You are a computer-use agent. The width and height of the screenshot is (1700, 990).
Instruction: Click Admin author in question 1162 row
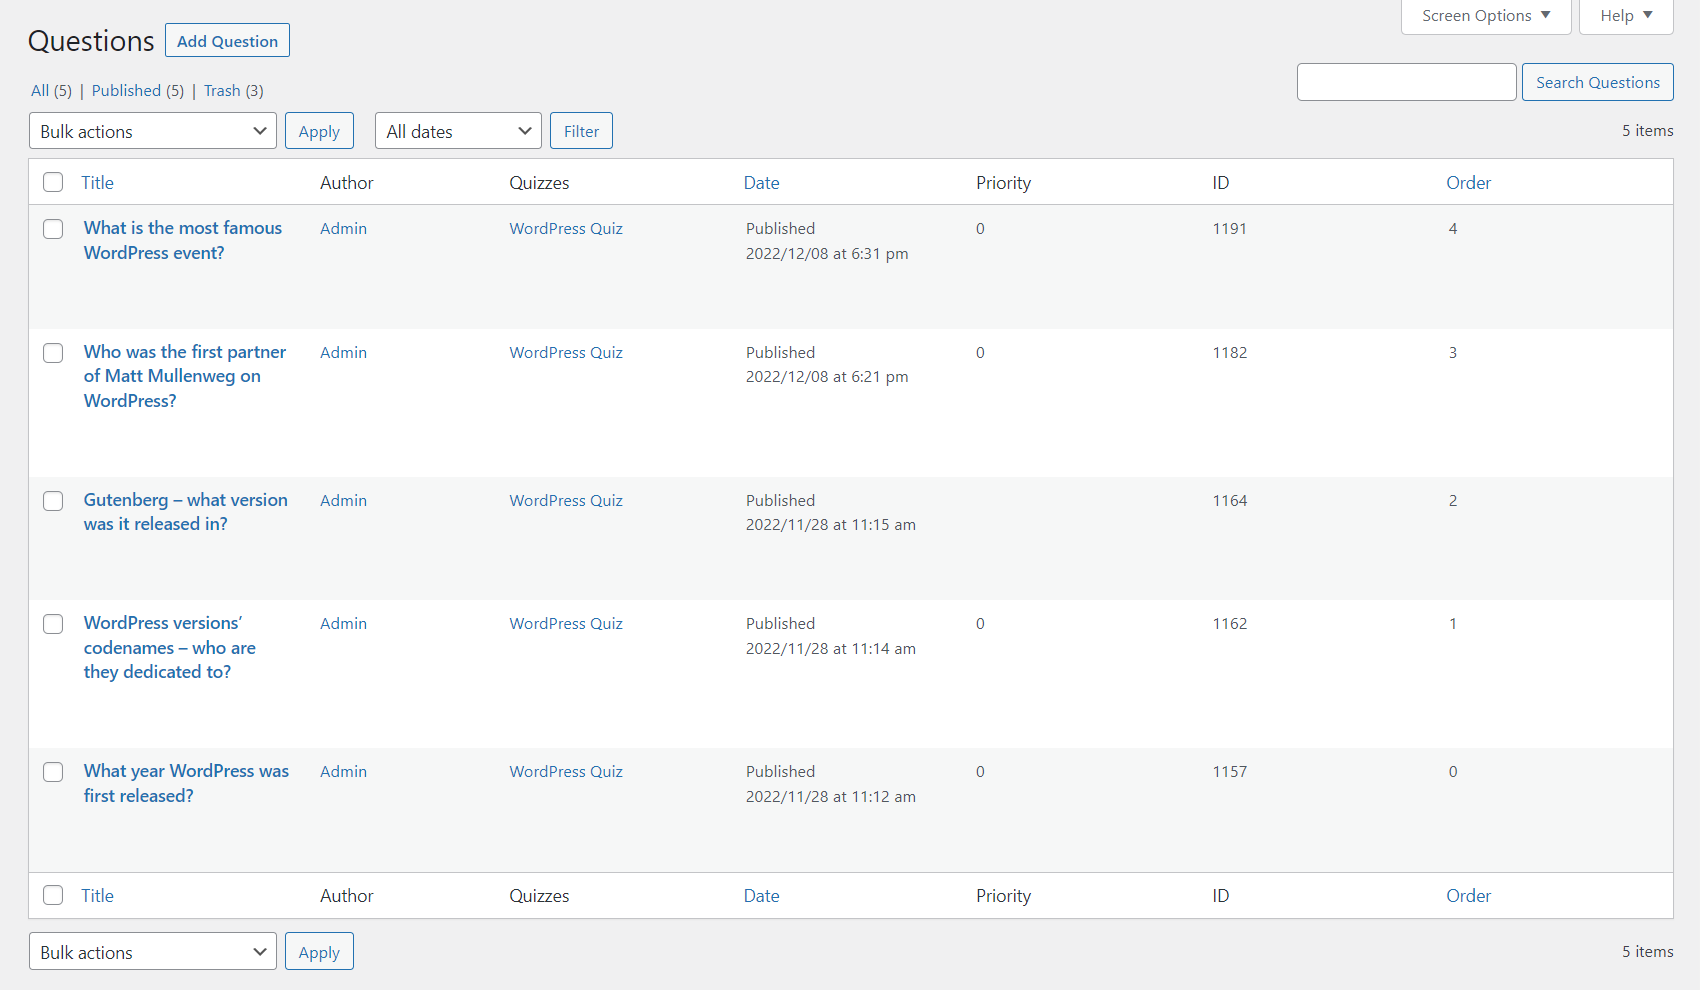coord(343,624)
